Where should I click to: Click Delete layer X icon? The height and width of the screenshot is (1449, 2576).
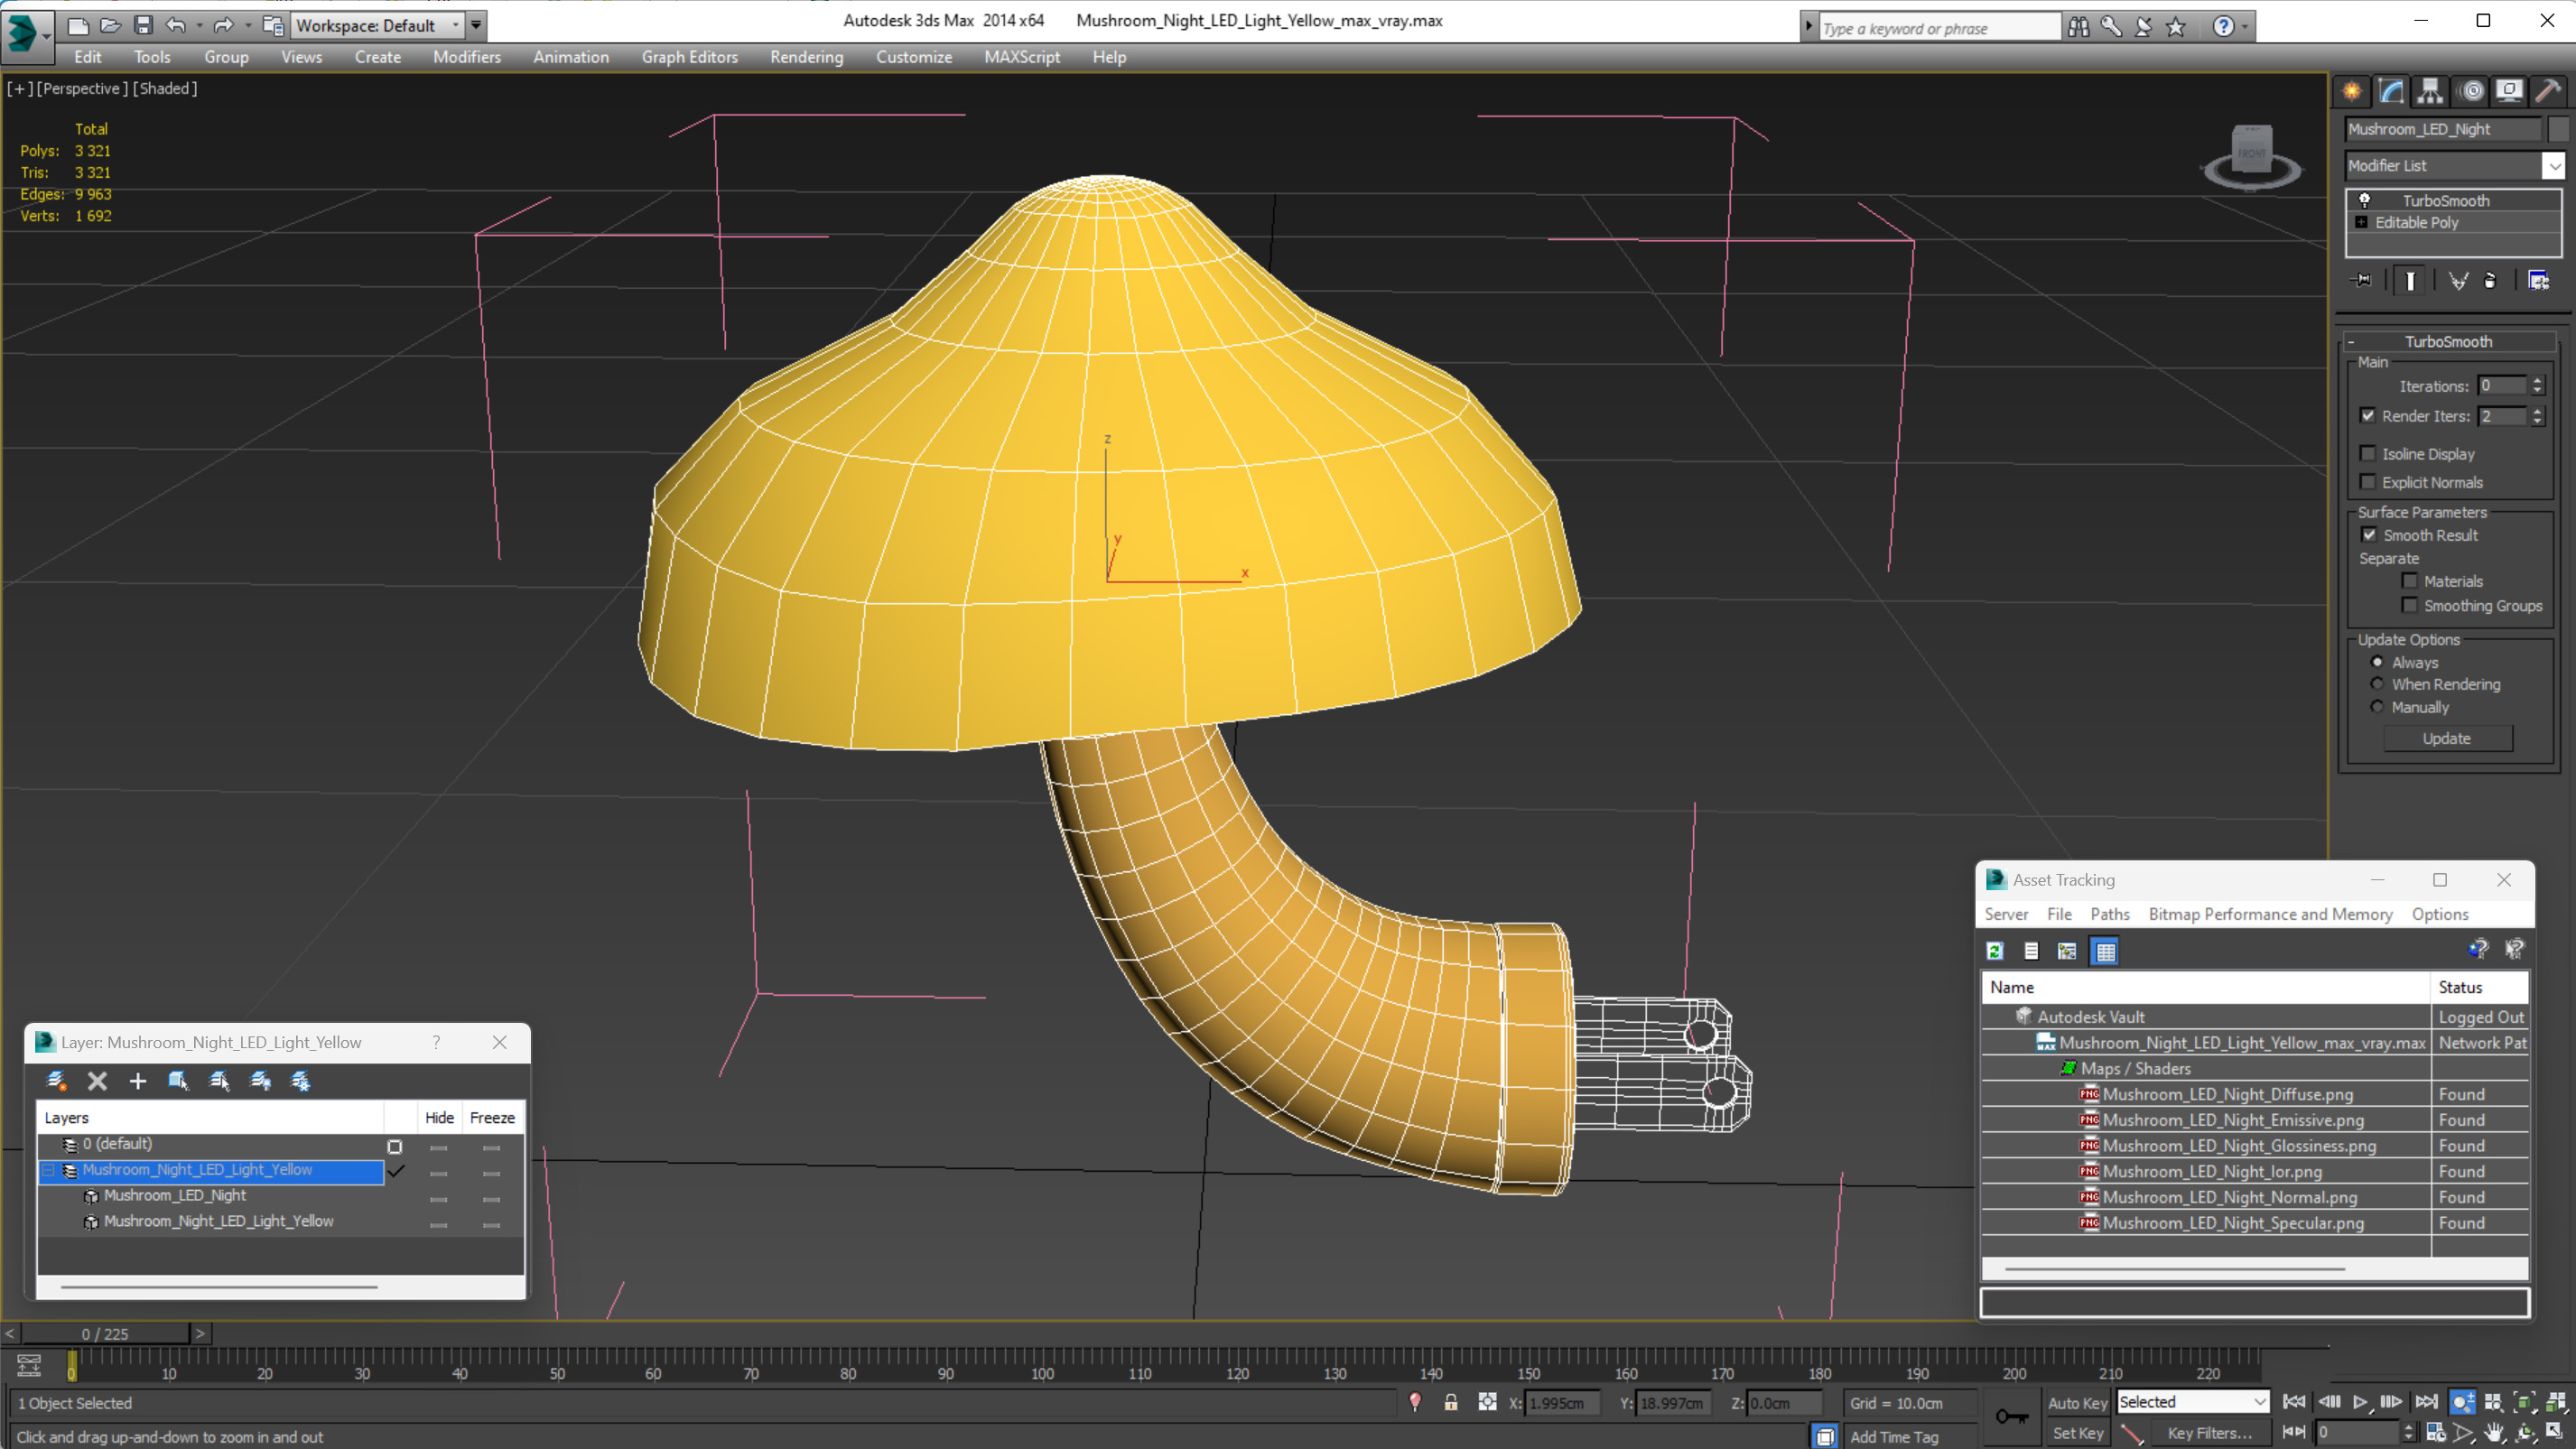(97, 1081)
